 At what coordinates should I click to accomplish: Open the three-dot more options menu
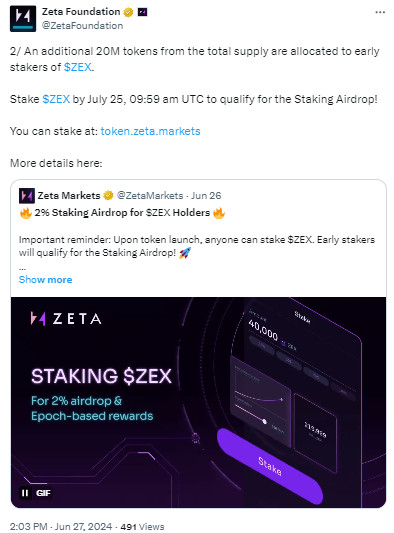380,12
